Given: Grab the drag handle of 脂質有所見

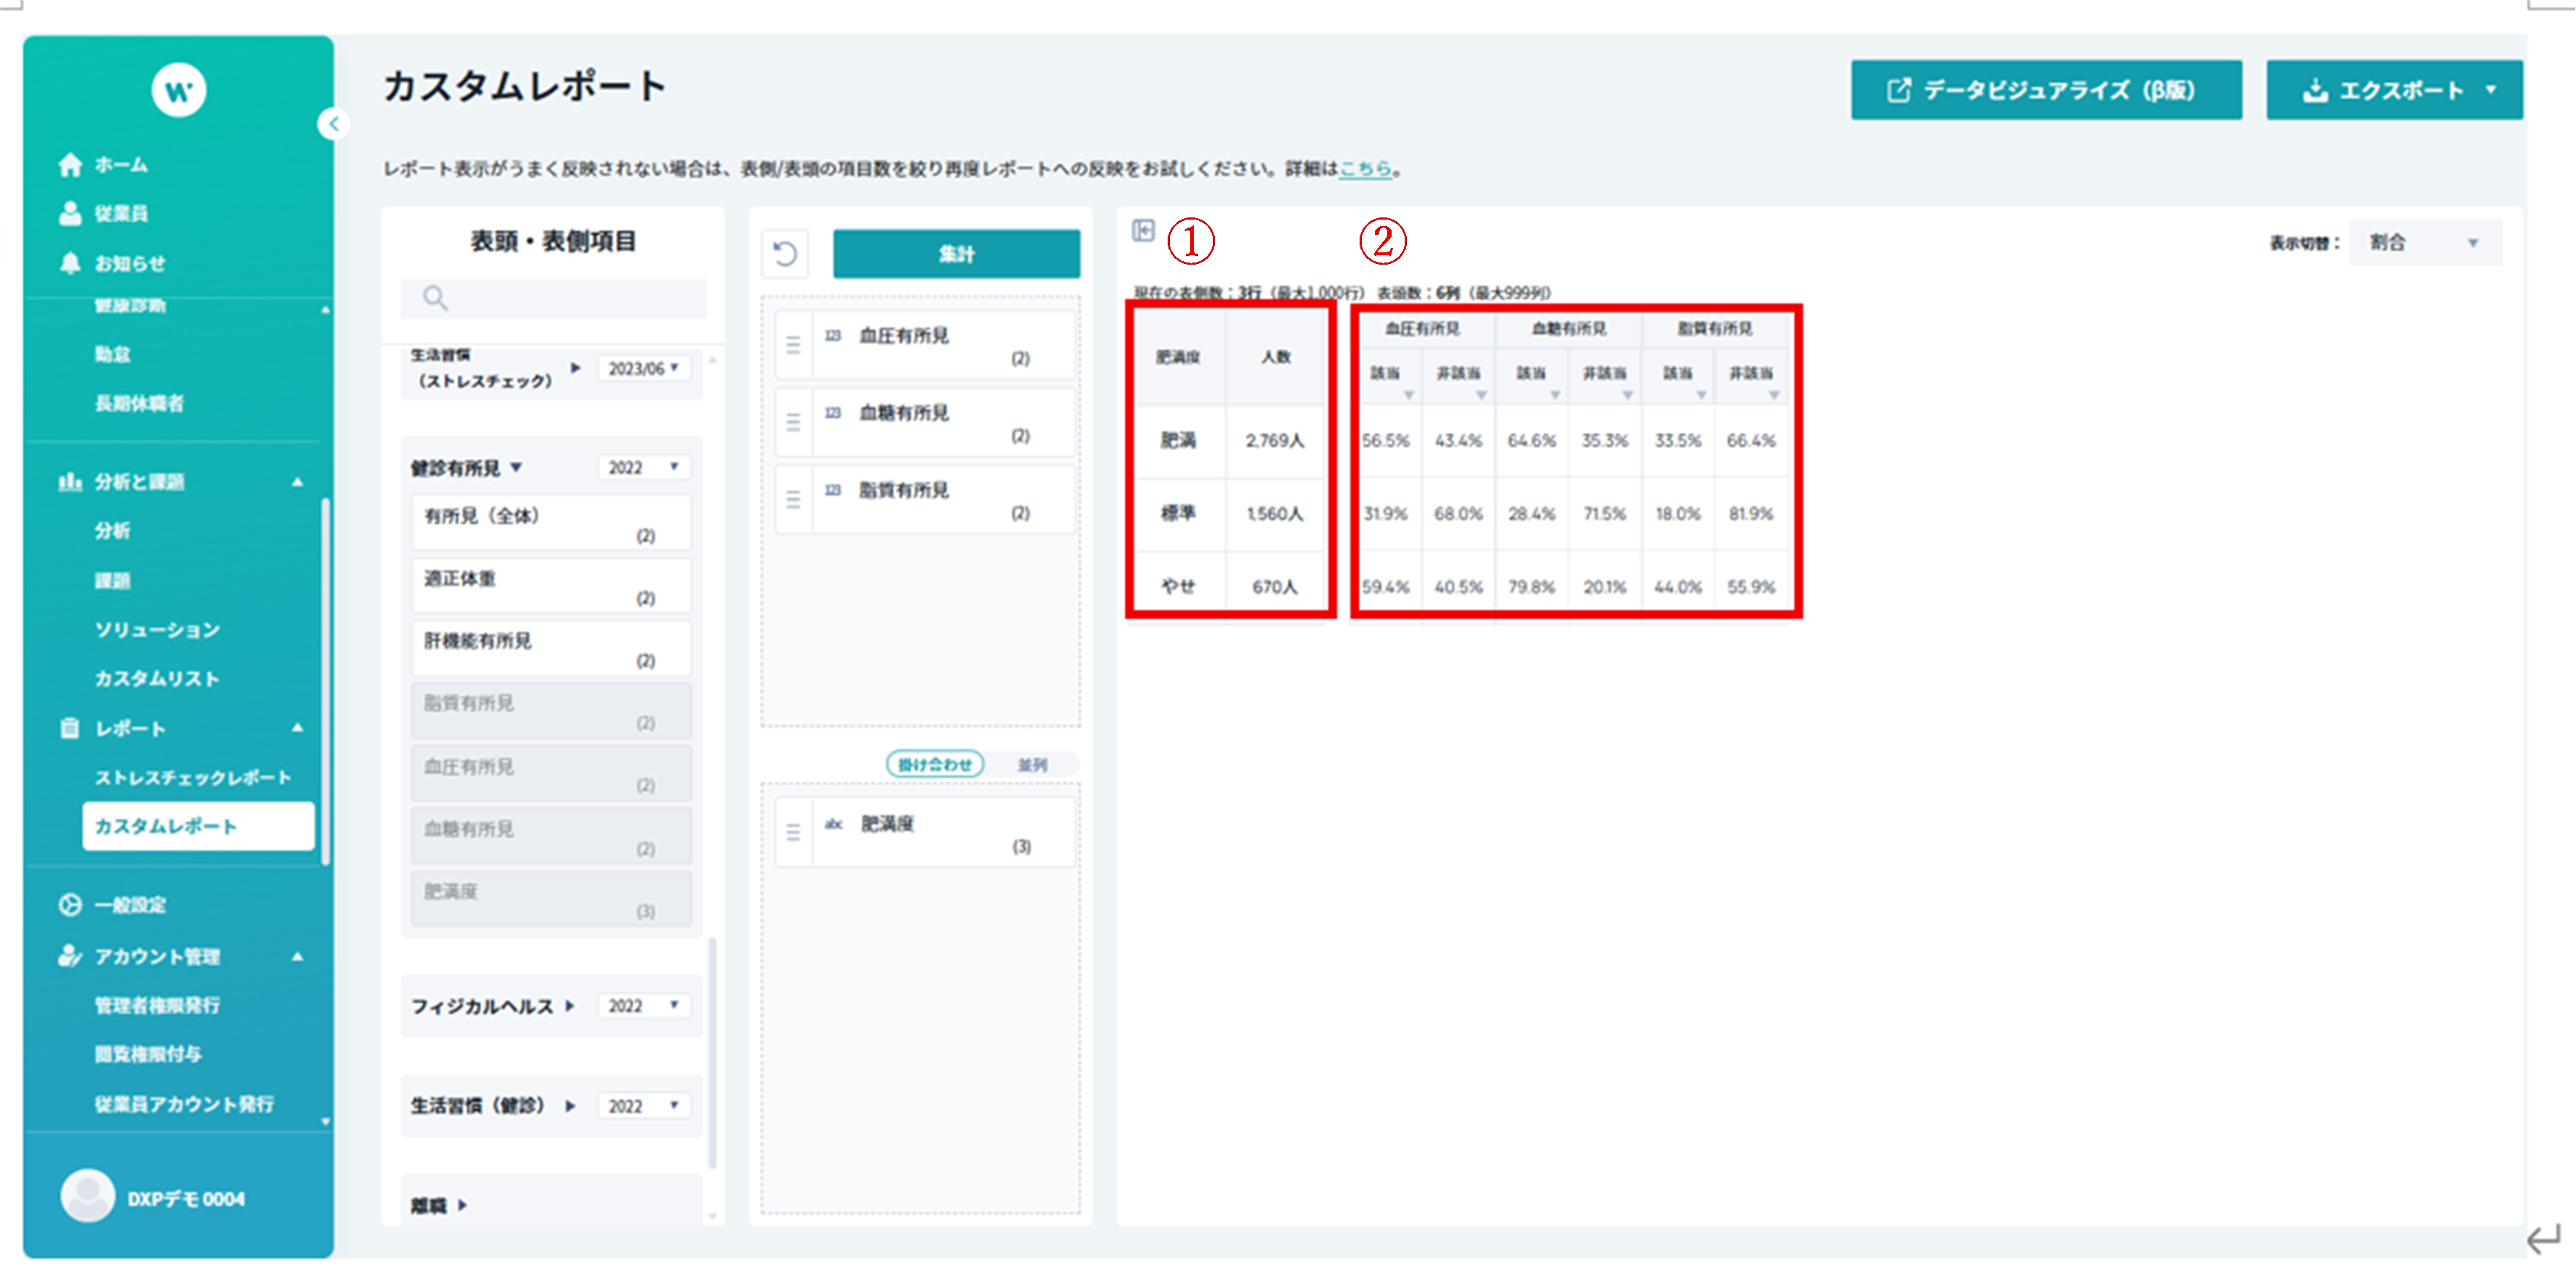Looking at the screenshot, I should [x=793, y=499].
